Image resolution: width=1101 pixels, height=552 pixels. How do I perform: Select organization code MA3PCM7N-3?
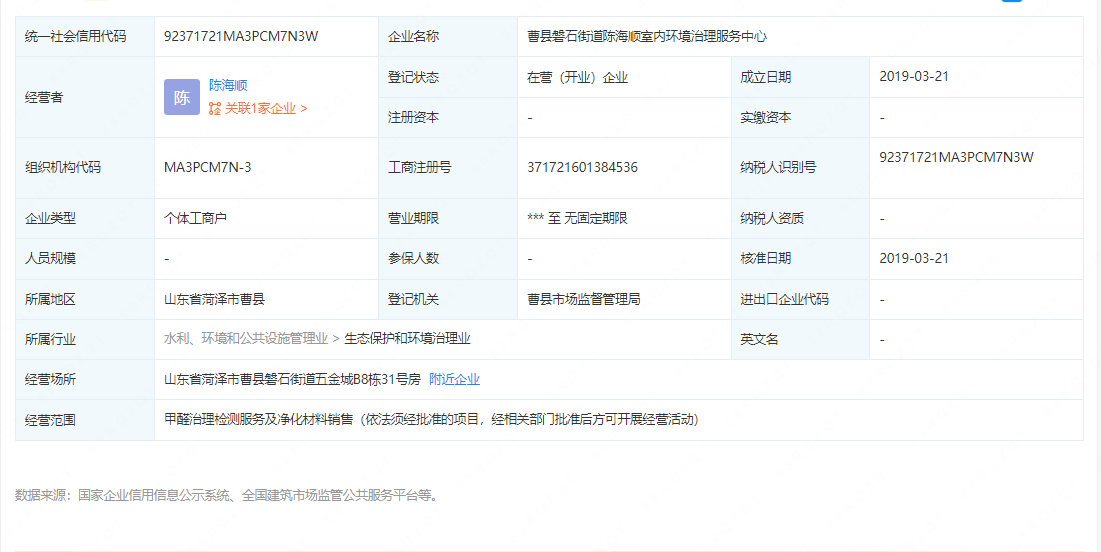click(208, 167)
